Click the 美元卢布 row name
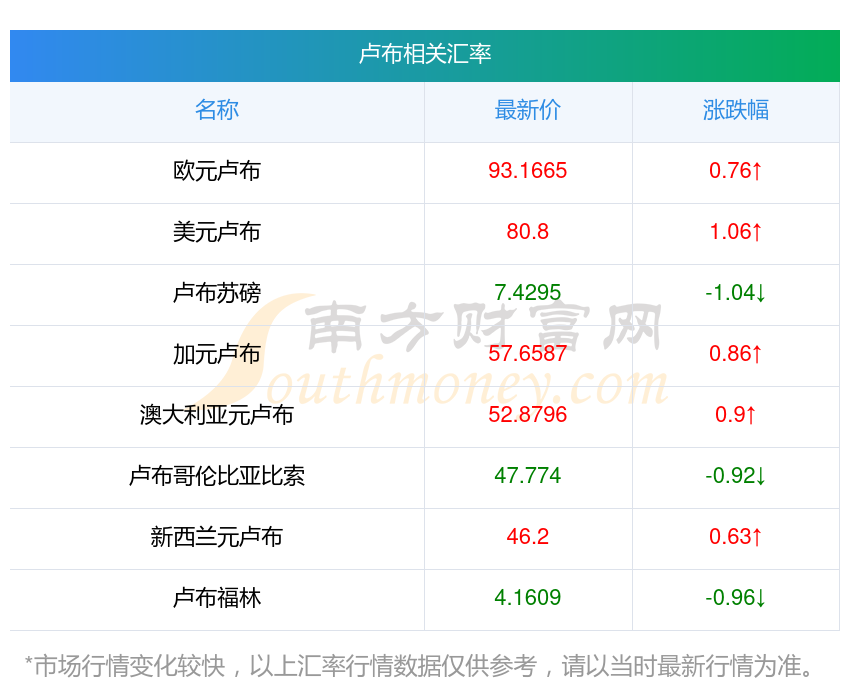The image size is (850, 697). point(217,232)
